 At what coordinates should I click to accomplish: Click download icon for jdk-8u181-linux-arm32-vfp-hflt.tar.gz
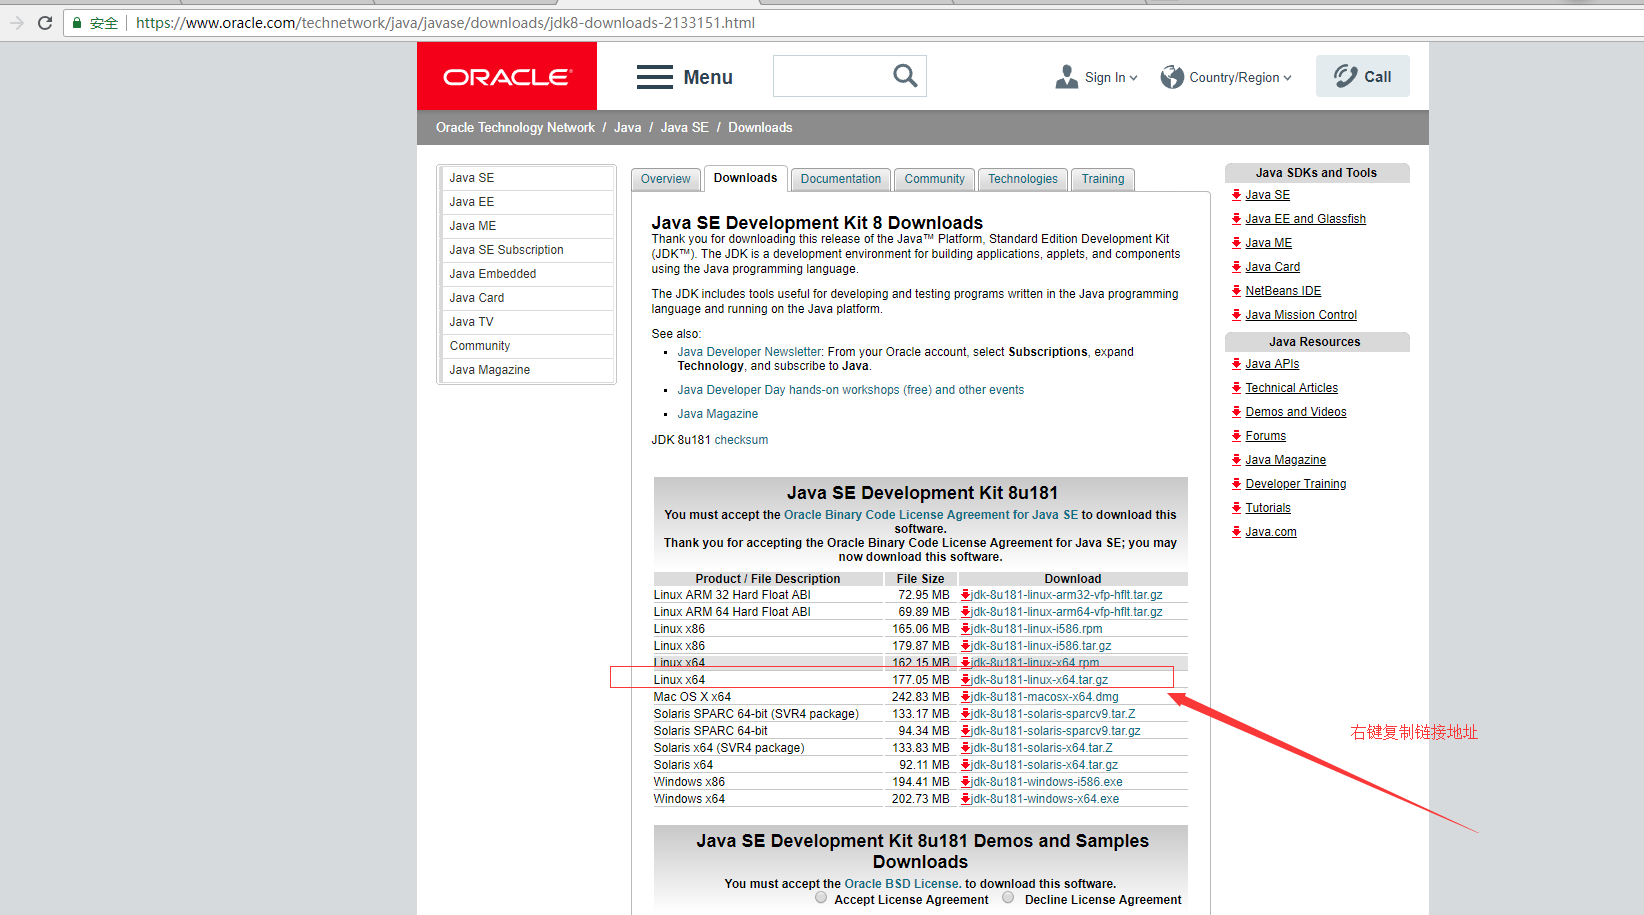click(966, 595)
